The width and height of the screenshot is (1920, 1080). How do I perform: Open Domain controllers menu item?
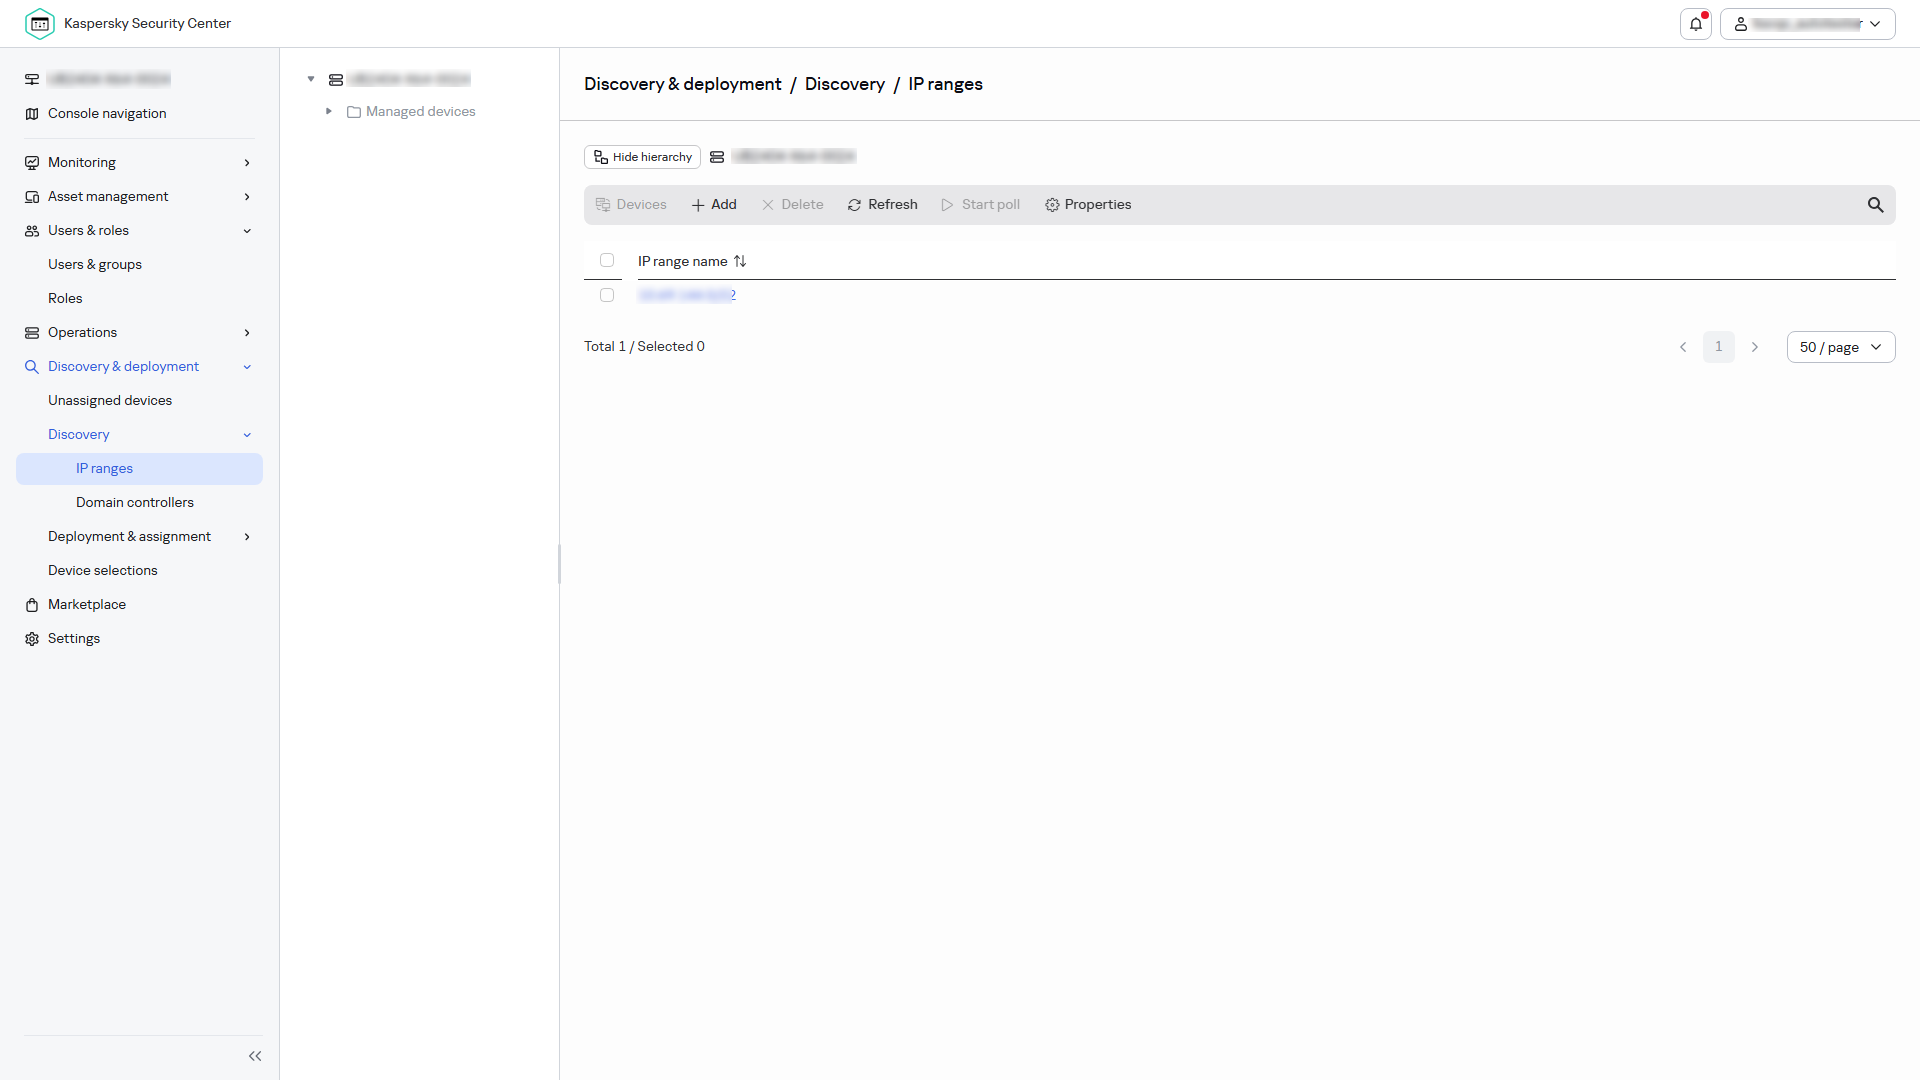pyautogui.click(x=135, y=503)
